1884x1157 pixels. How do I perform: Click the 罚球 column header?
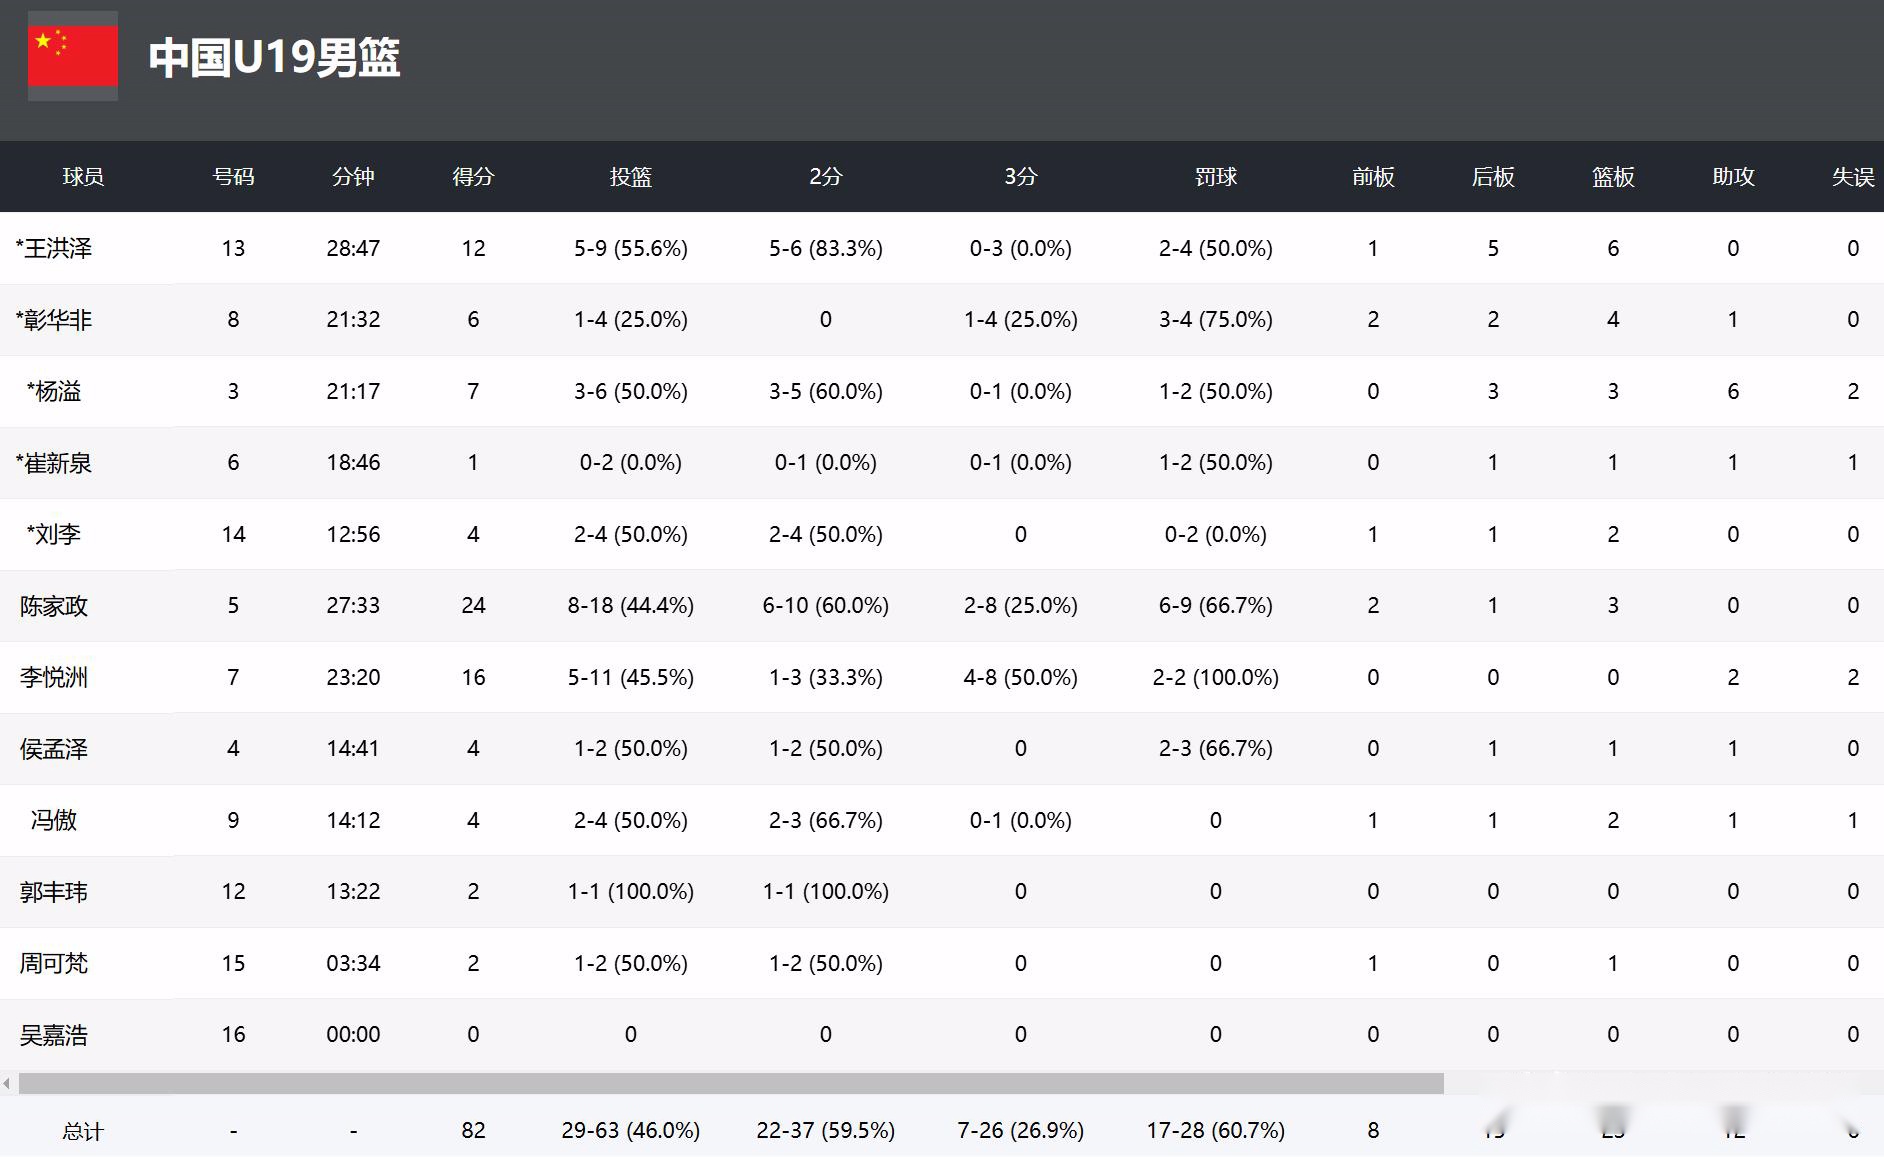click(1215, 177)
